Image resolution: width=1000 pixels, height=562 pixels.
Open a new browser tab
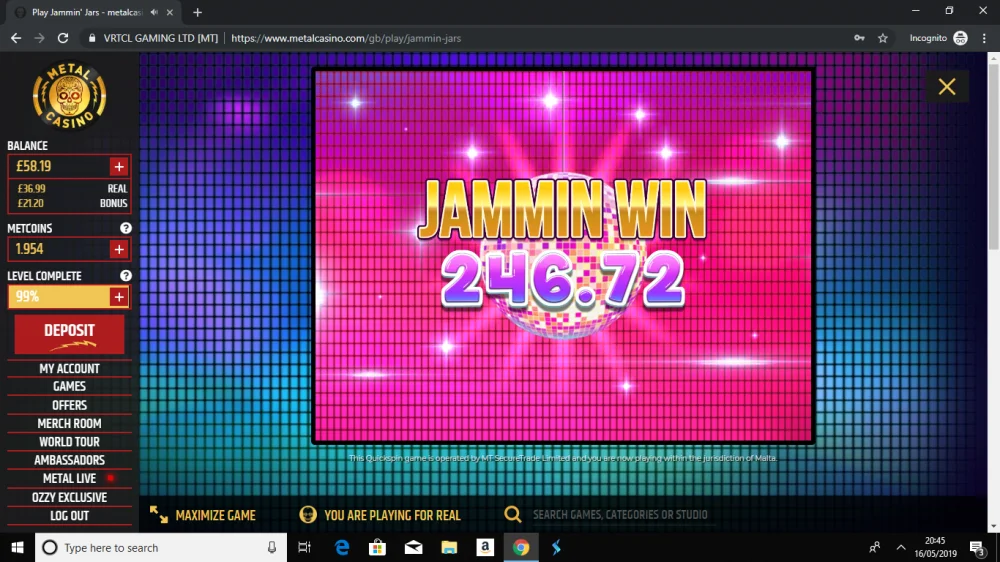coord(198,12)
